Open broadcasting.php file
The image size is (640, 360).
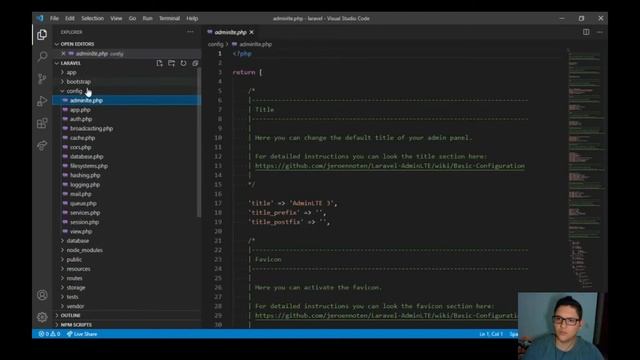[91, 129]
